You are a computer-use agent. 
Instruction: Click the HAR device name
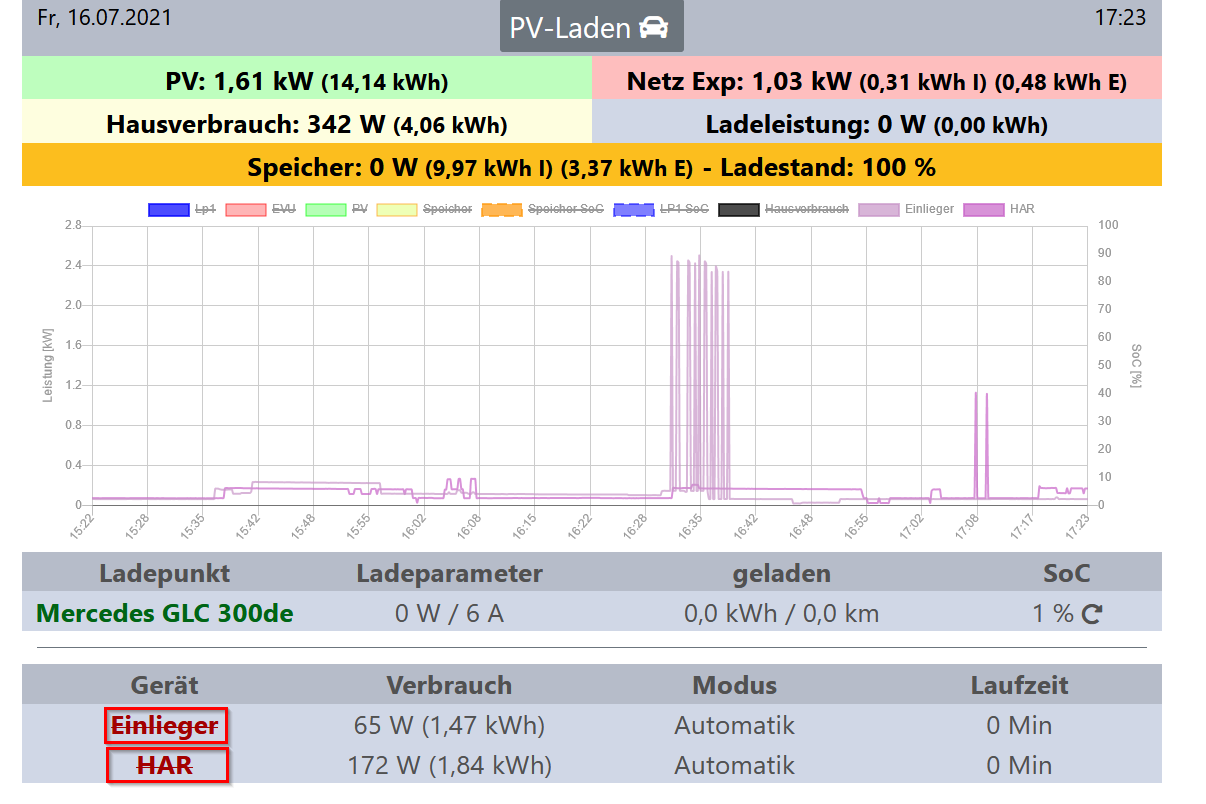tap(166, 766)
